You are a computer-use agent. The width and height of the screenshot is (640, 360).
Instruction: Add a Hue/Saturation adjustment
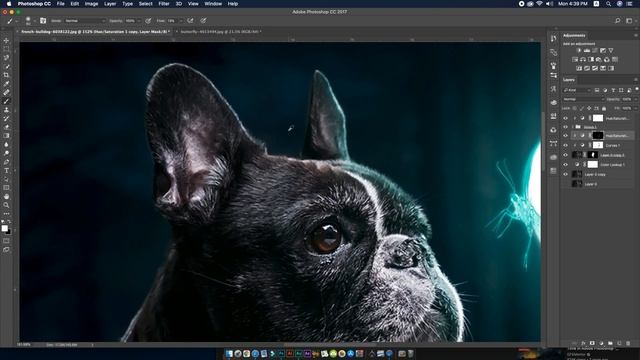(575, 60)
